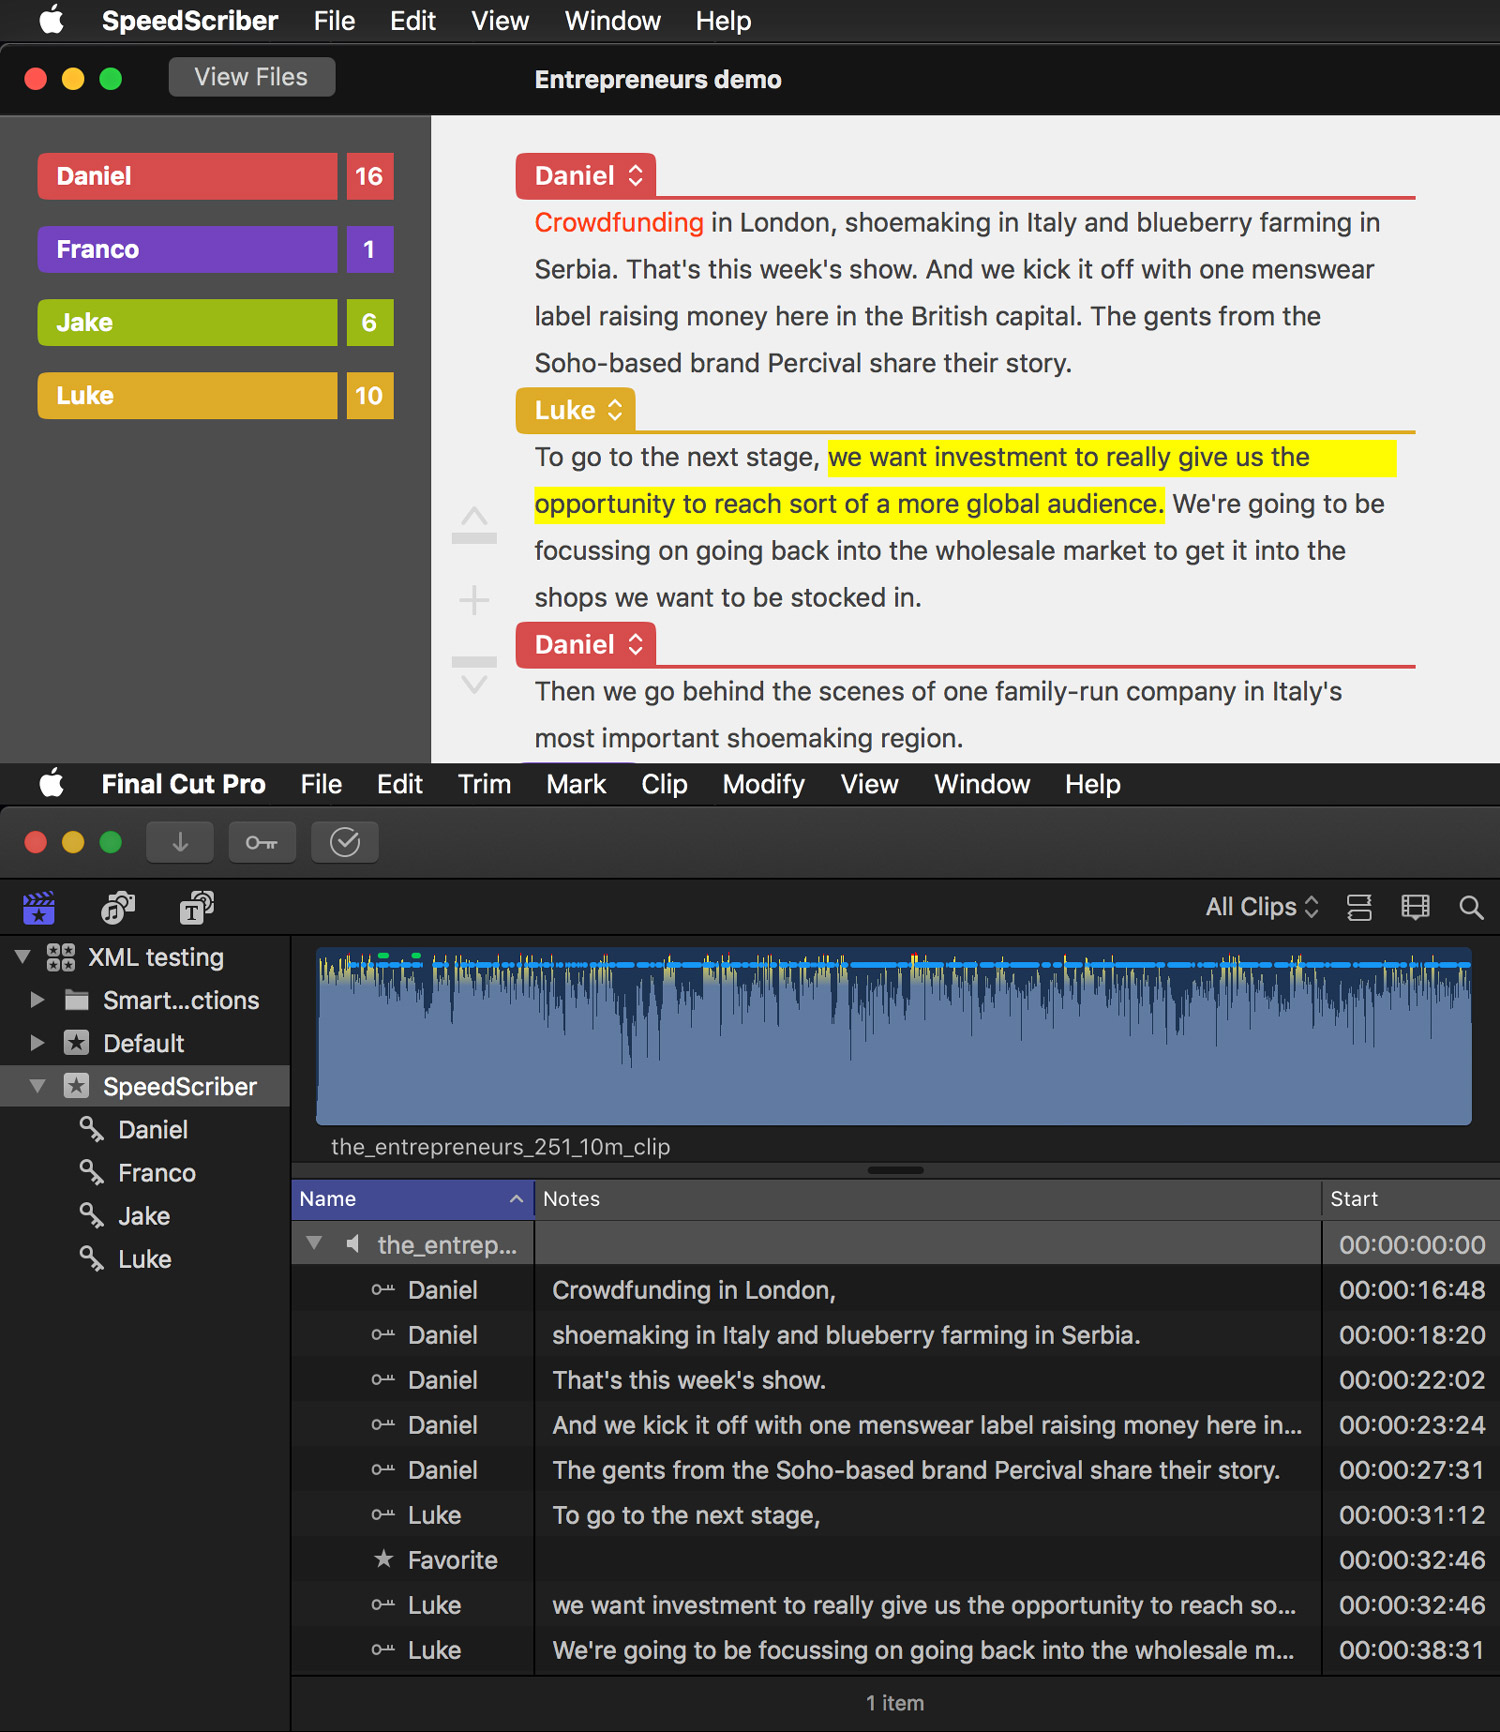Open the SpeedScriber application menu

190,20
